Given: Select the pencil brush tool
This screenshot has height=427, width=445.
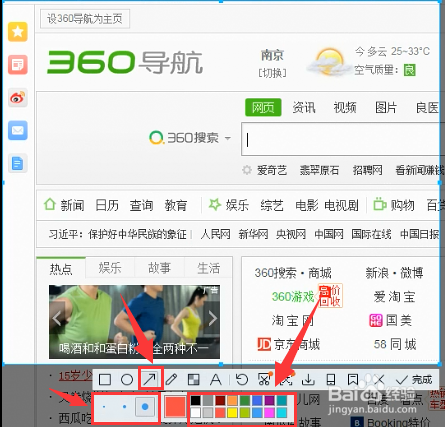Looking at the screenshot, I should coord(171,379).
